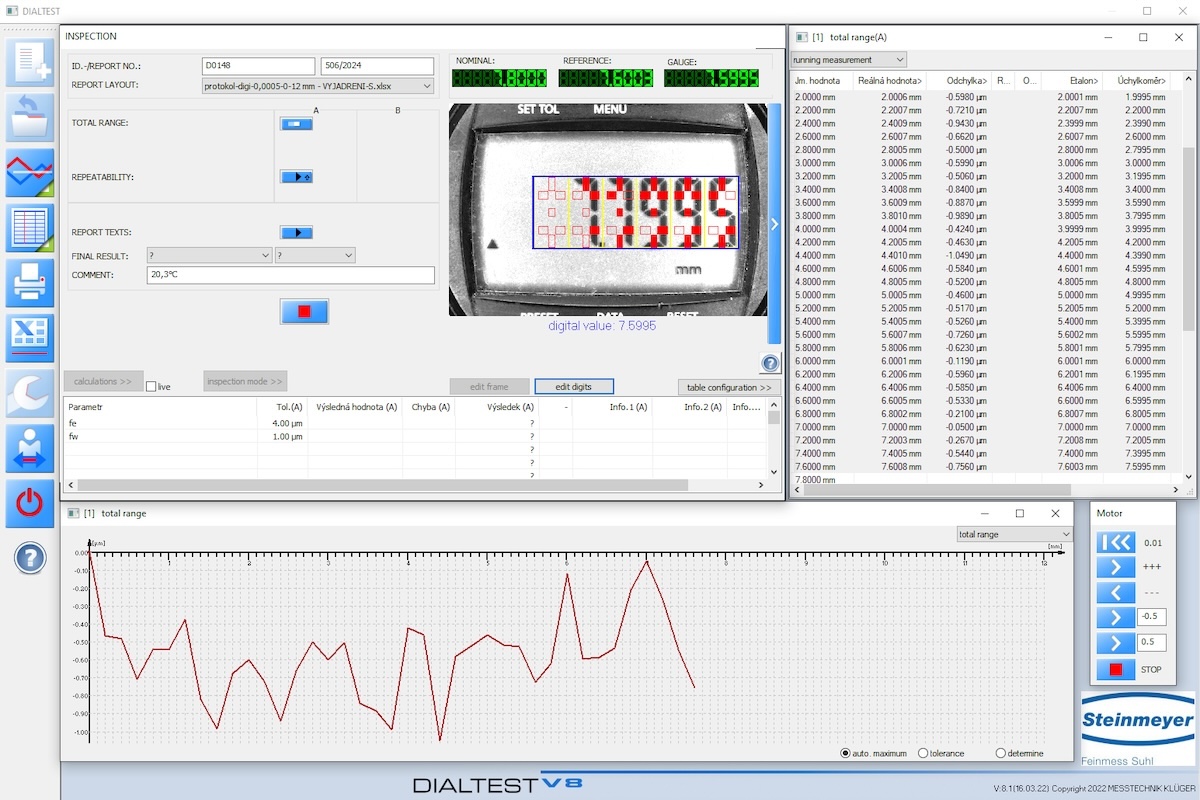Click the Jm. hodnota column header
1200x800 pixels.
[x=821, y=80]
